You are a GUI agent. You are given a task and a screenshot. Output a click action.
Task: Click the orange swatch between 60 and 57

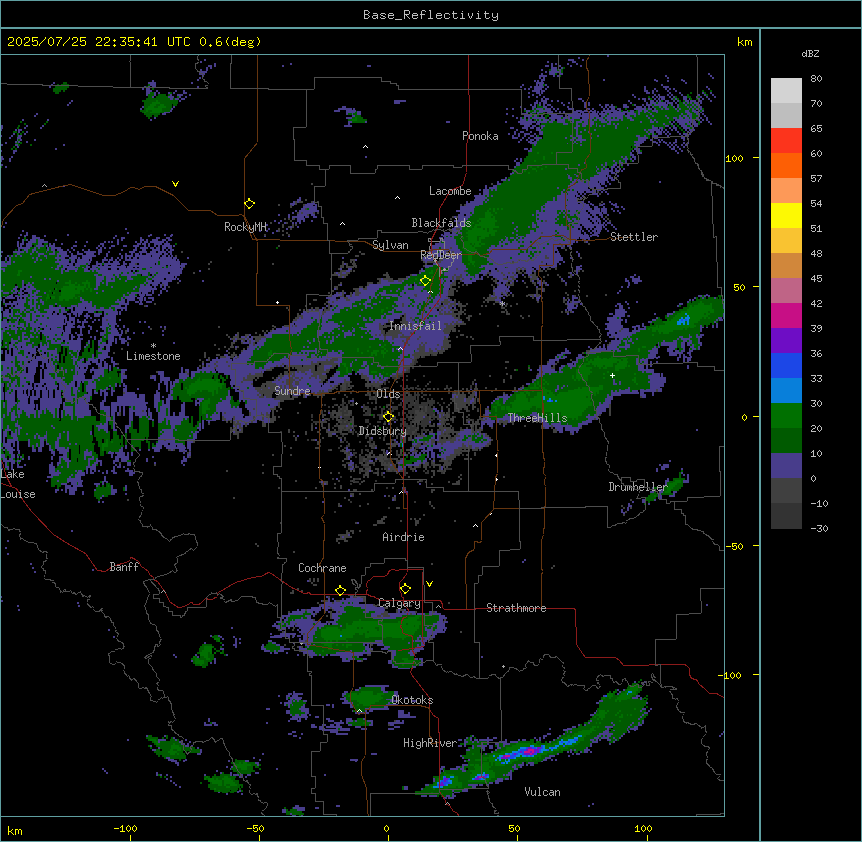coord(786,165)
